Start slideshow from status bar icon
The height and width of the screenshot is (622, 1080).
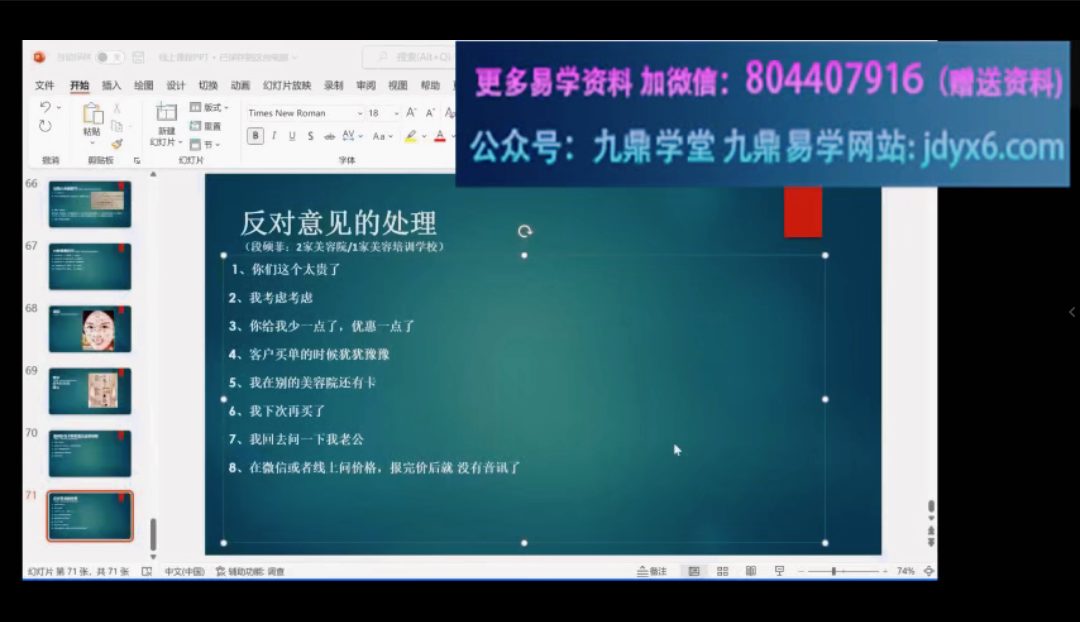click(x=779, y=571)
